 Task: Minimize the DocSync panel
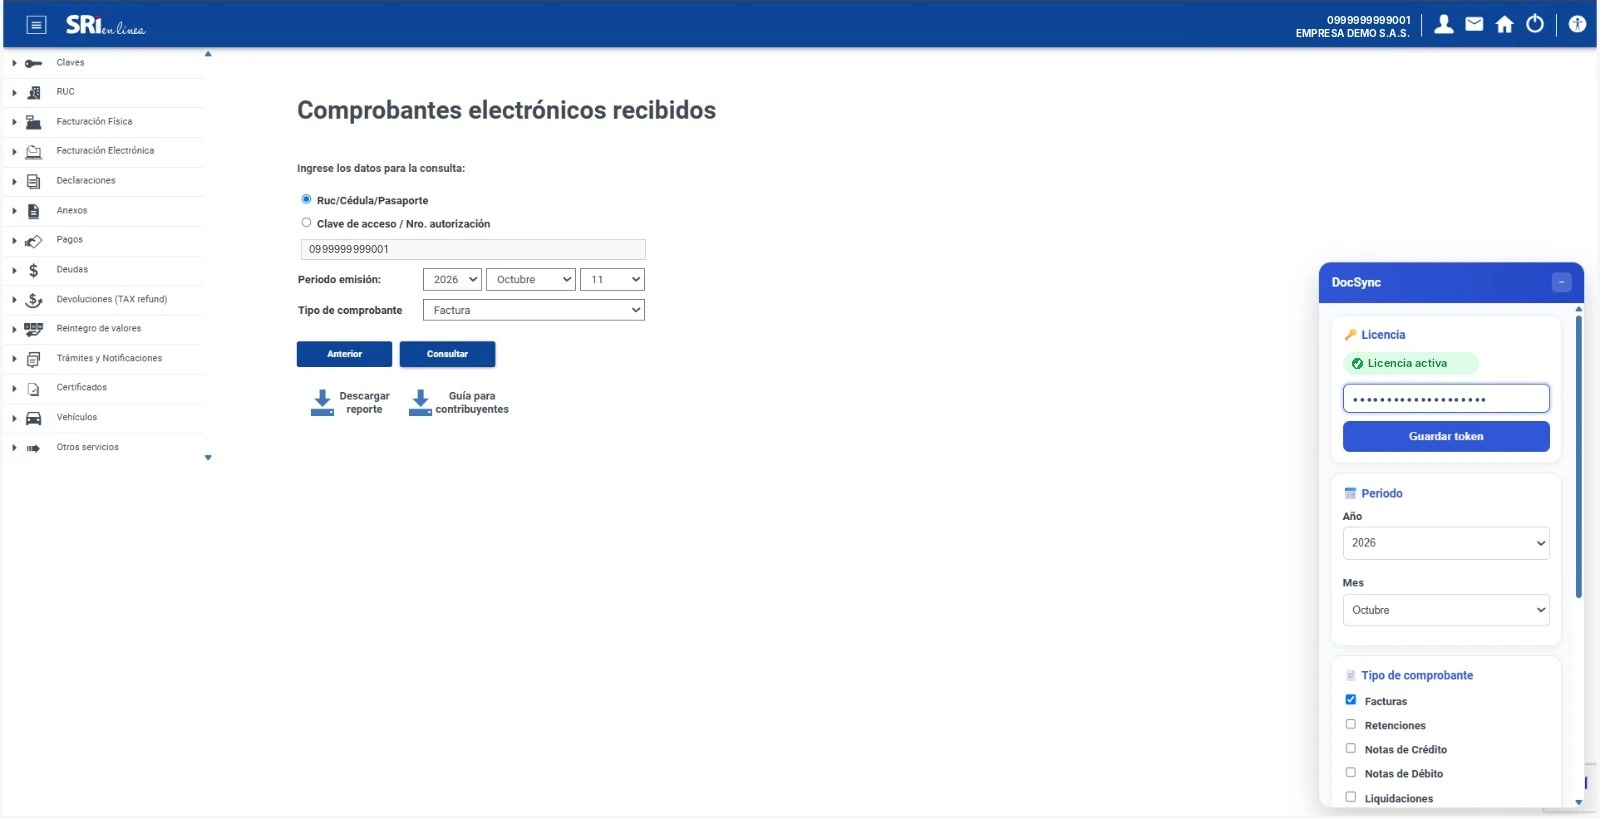click(1561, 283)
